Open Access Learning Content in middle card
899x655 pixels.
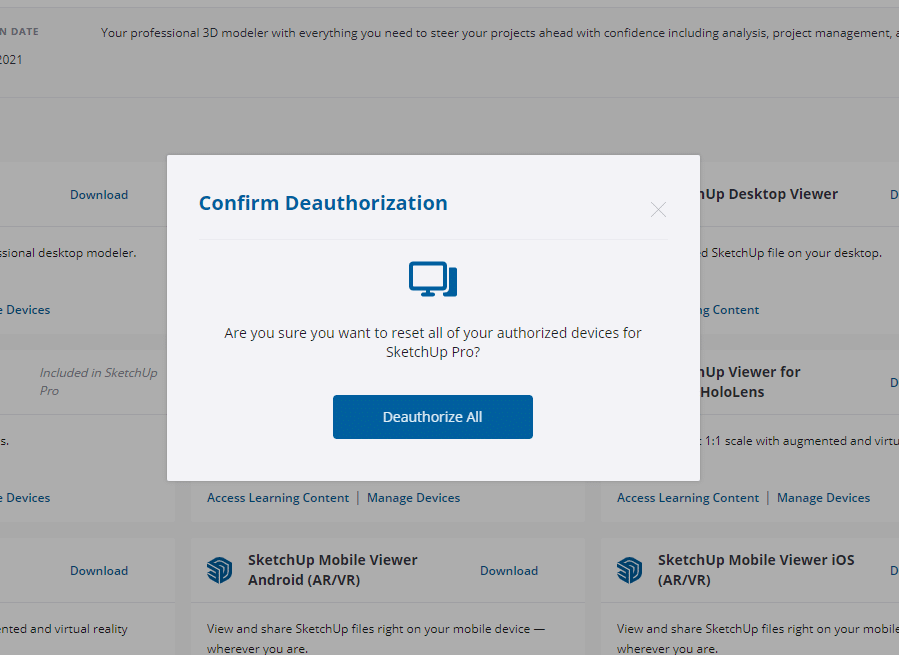click(278, 498)
